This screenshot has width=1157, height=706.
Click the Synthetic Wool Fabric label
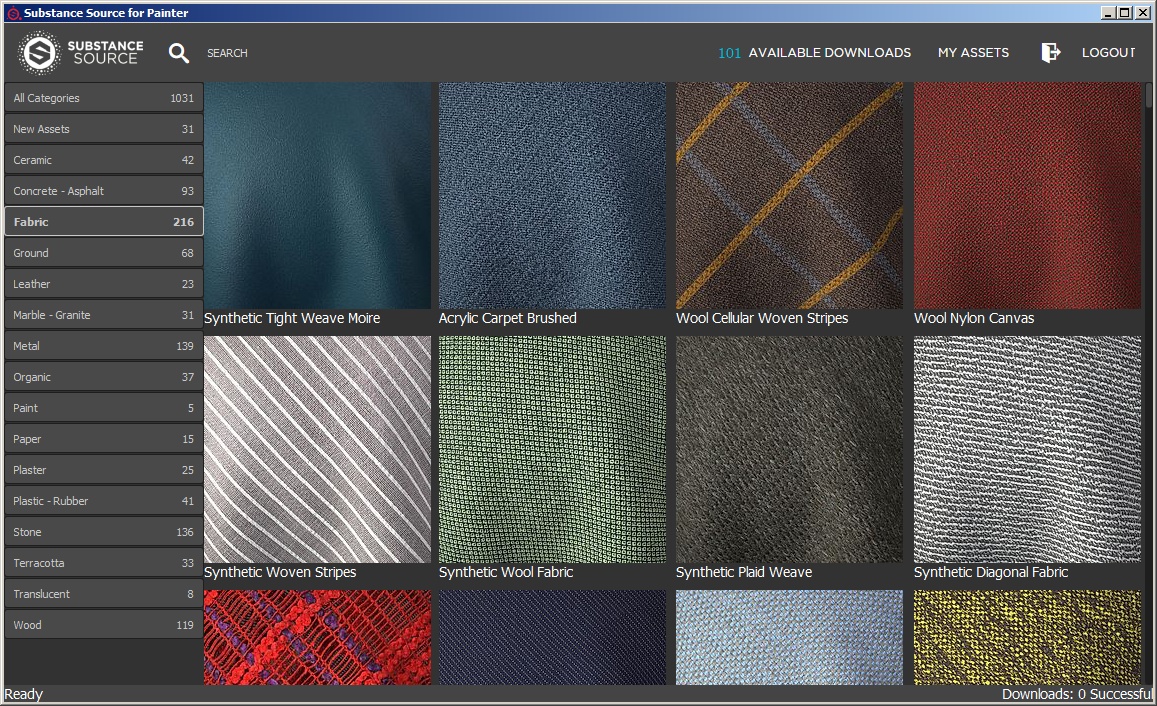506,572
